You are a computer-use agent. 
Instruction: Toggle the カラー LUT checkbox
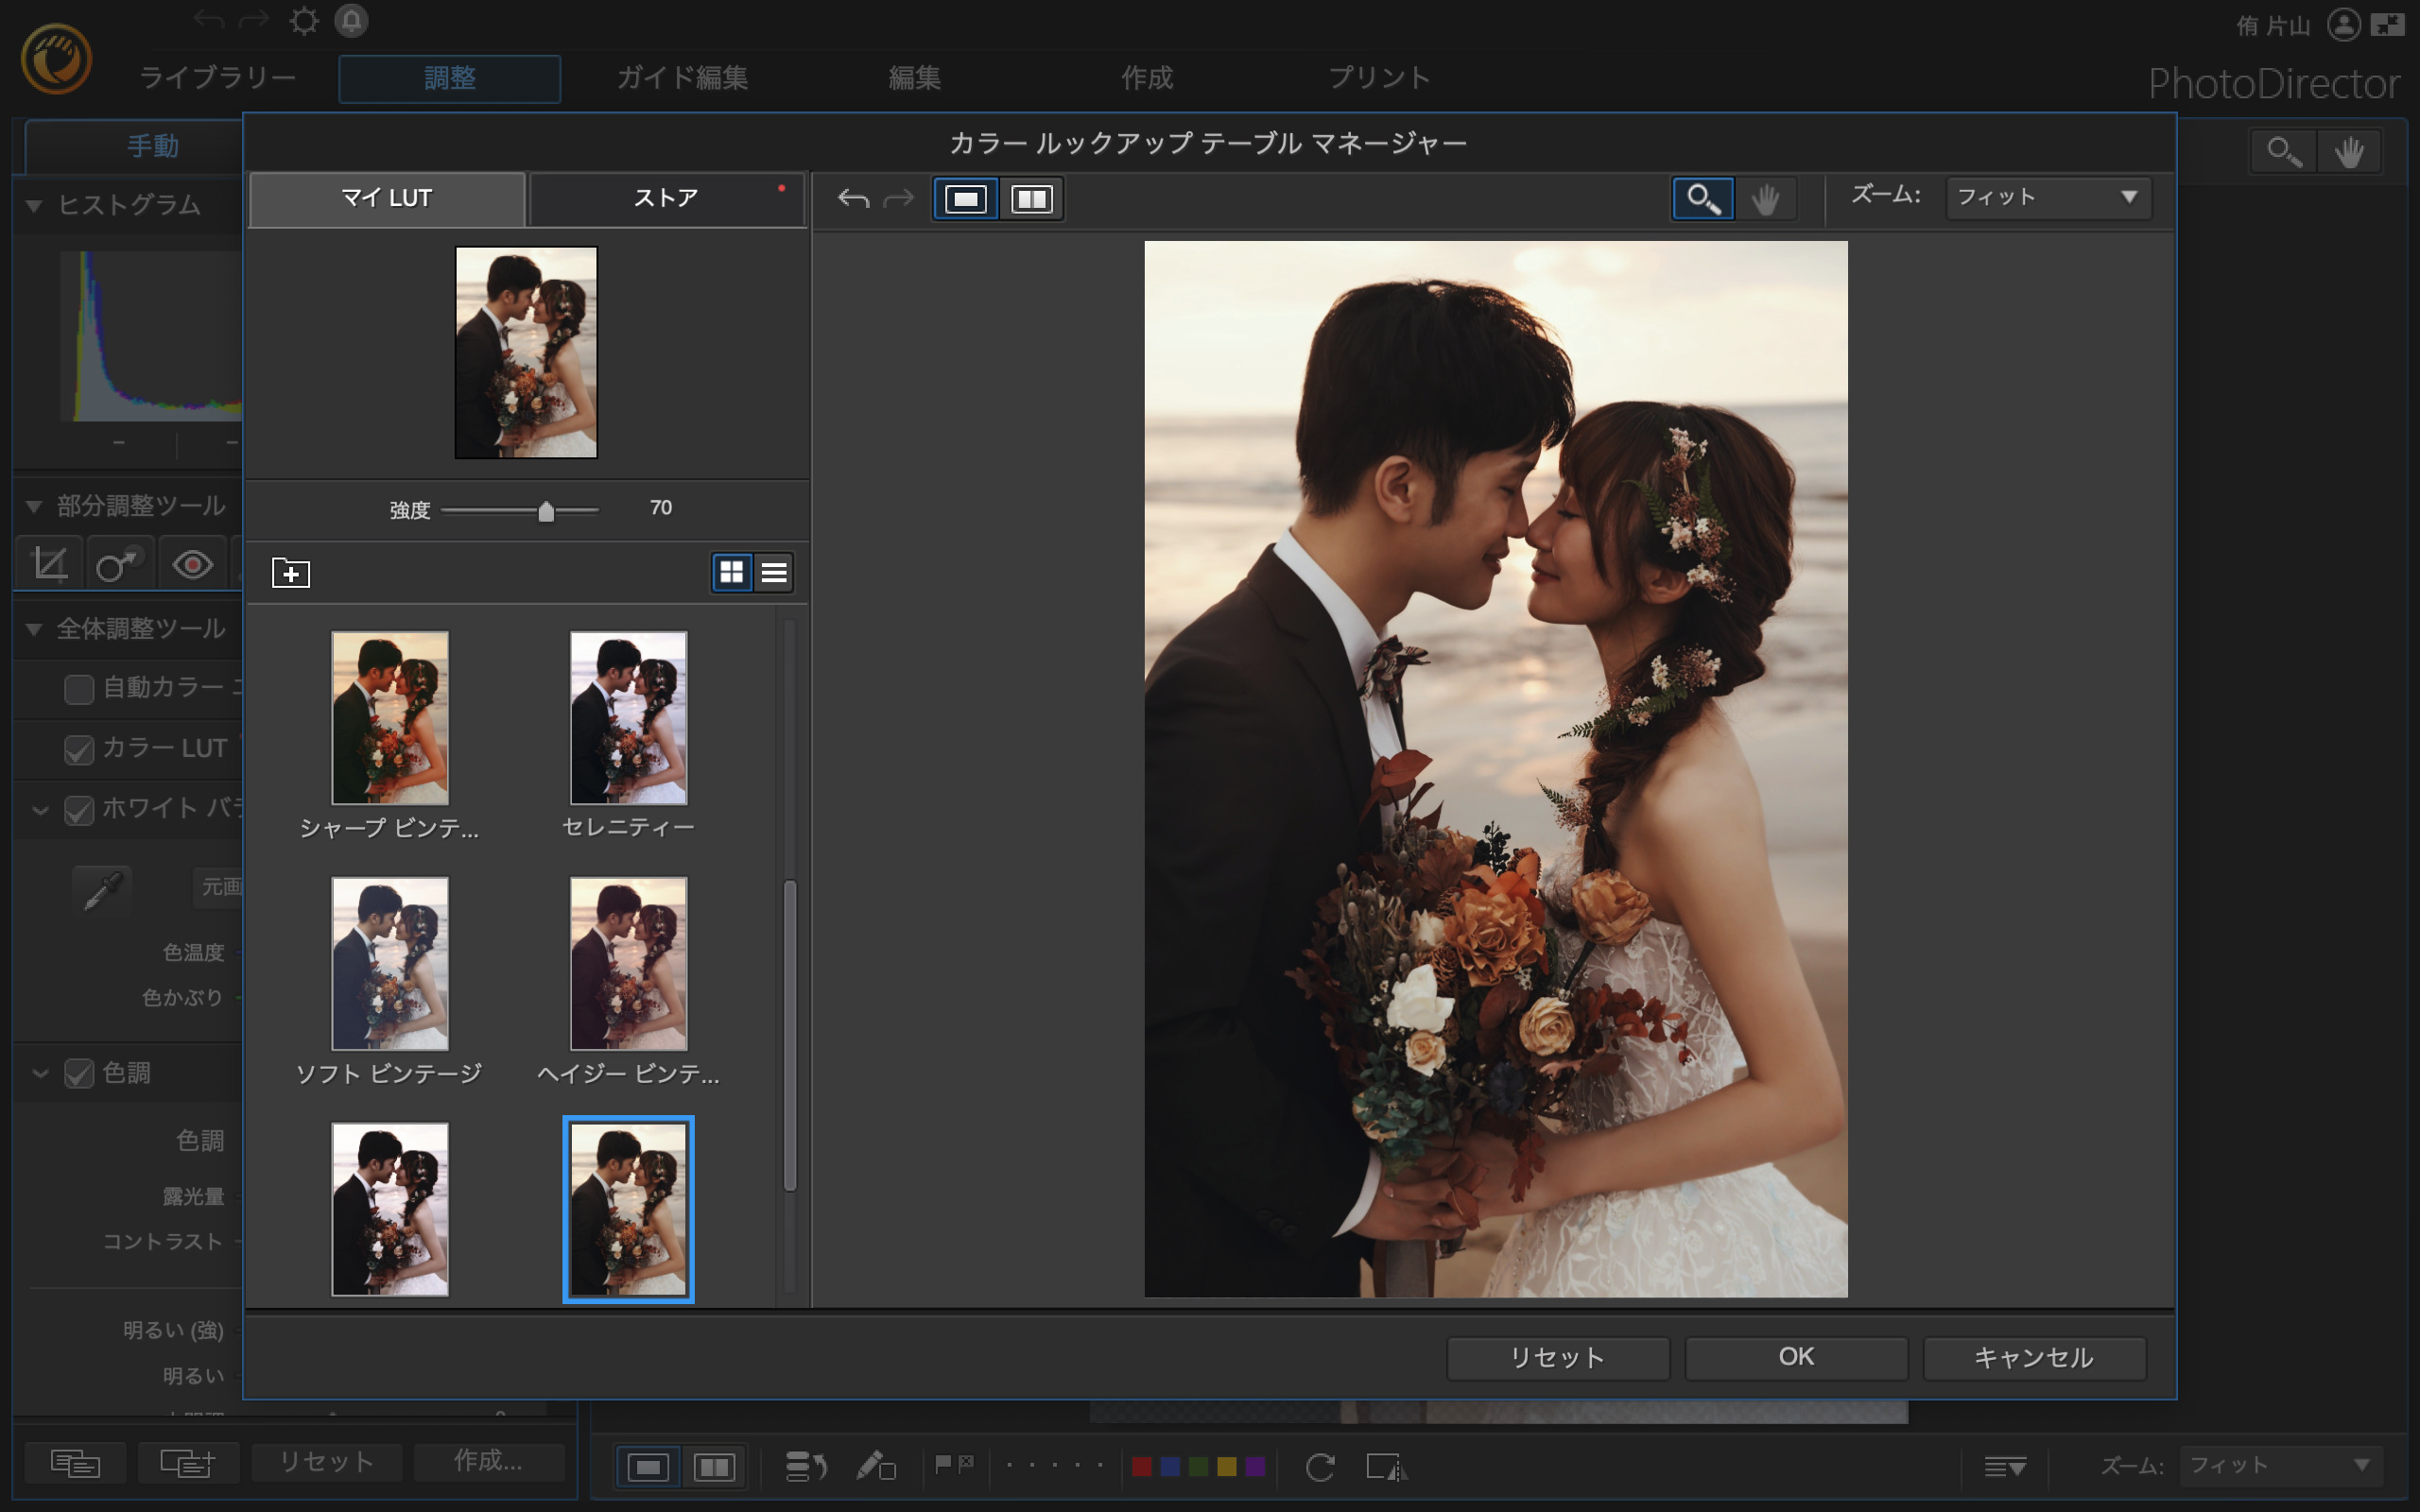79,750
